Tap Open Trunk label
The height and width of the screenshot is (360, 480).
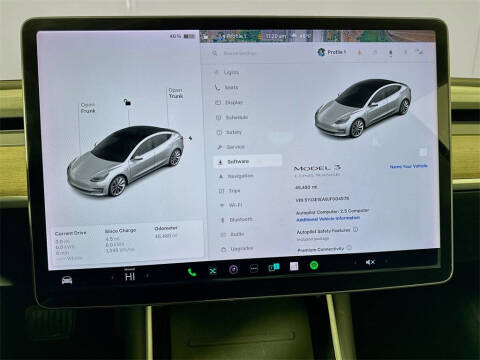[x=176, y=93]
